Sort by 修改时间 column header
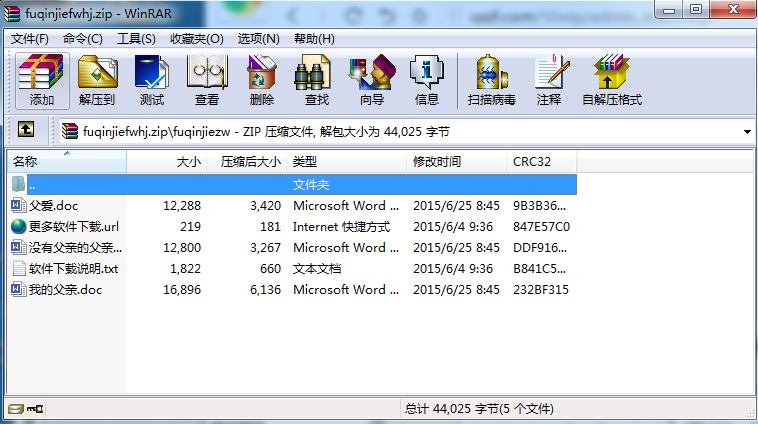758x424 pixels. tap(457, 161)
